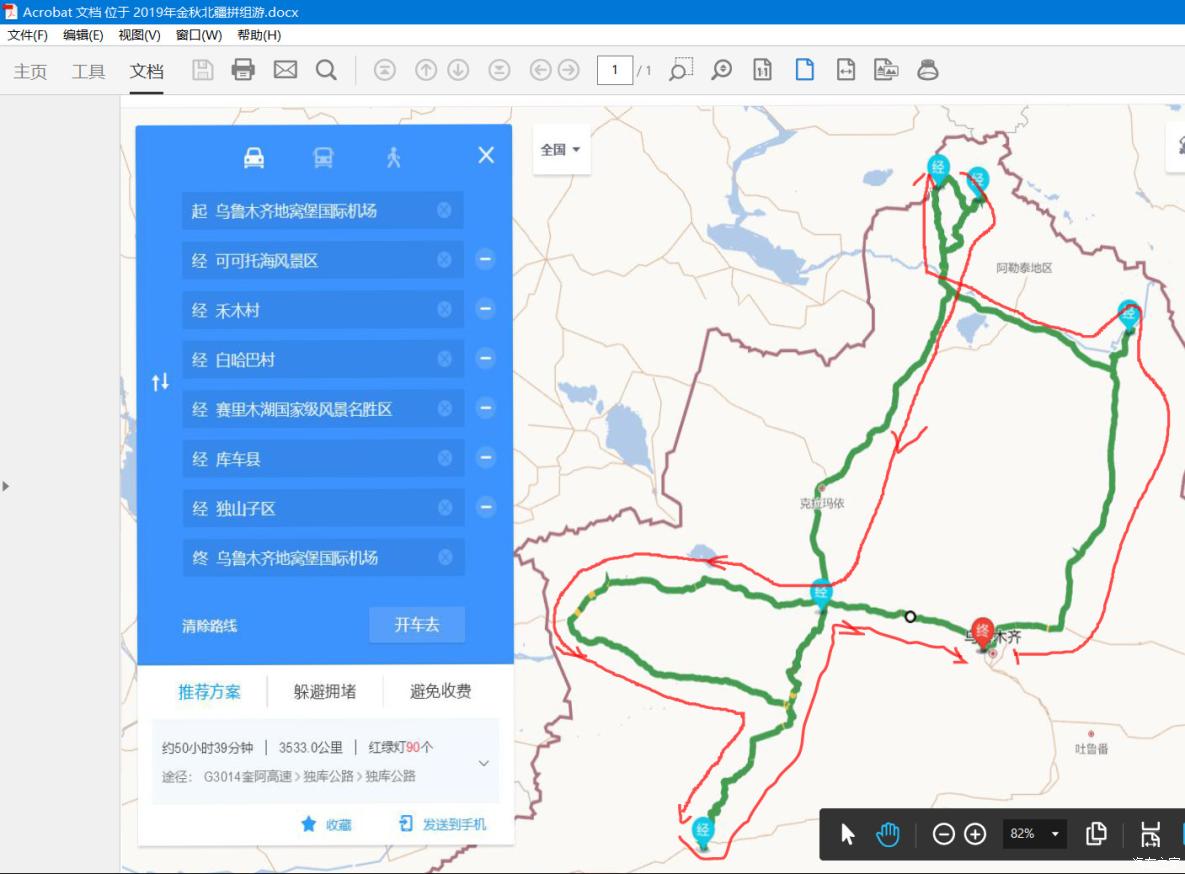The image size is (1185, 874).
Task: Click the 开车去 button
Action: (x=416, y=624)
